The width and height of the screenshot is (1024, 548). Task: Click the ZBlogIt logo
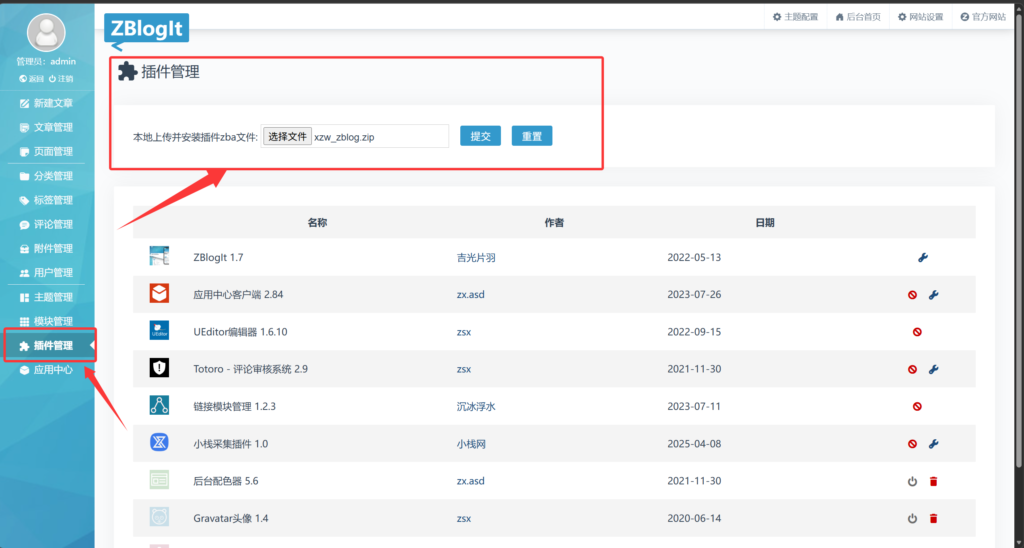[146, 29]
